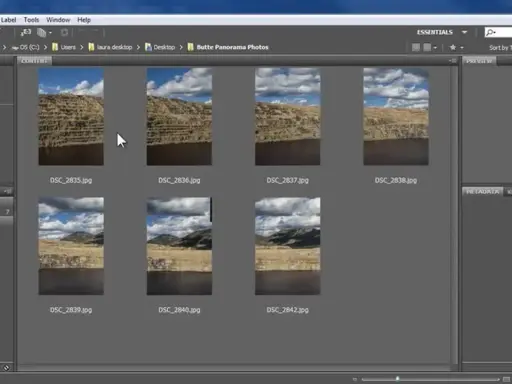The height and width of the screenshot is (384, 512).
Task: Click the DSC_2835.jpg filename label
Action: 71,180
